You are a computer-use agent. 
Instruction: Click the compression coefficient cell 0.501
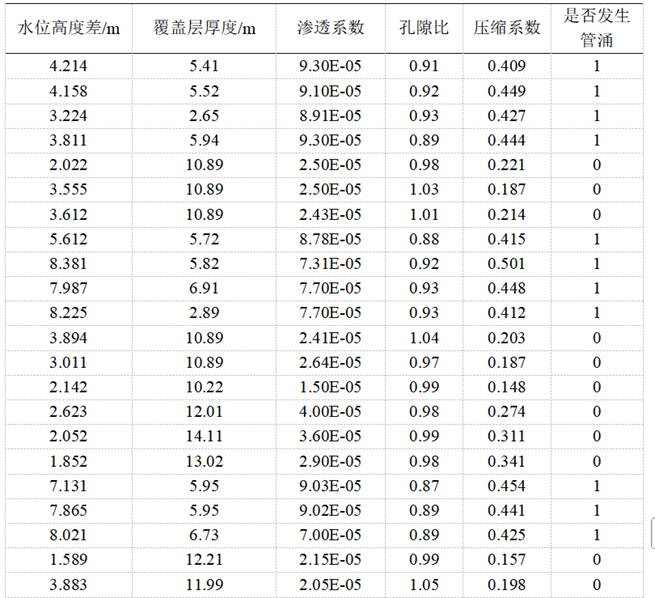pos(507,264)
